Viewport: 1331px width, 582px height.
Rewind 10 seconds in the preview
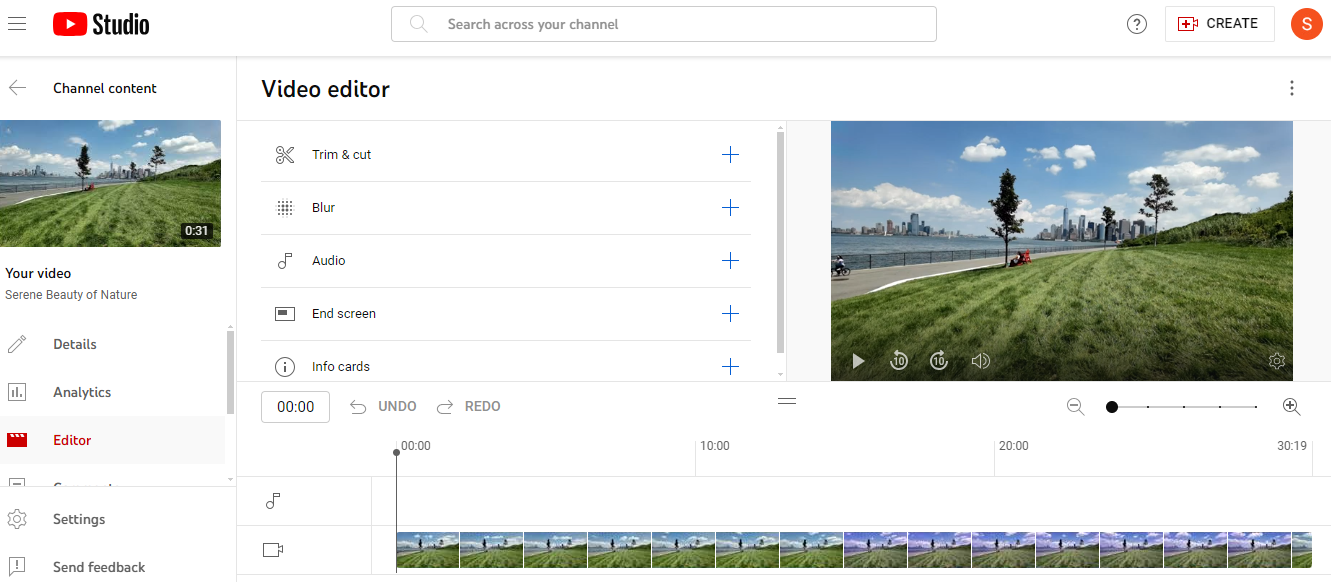(x=899, y=361)
